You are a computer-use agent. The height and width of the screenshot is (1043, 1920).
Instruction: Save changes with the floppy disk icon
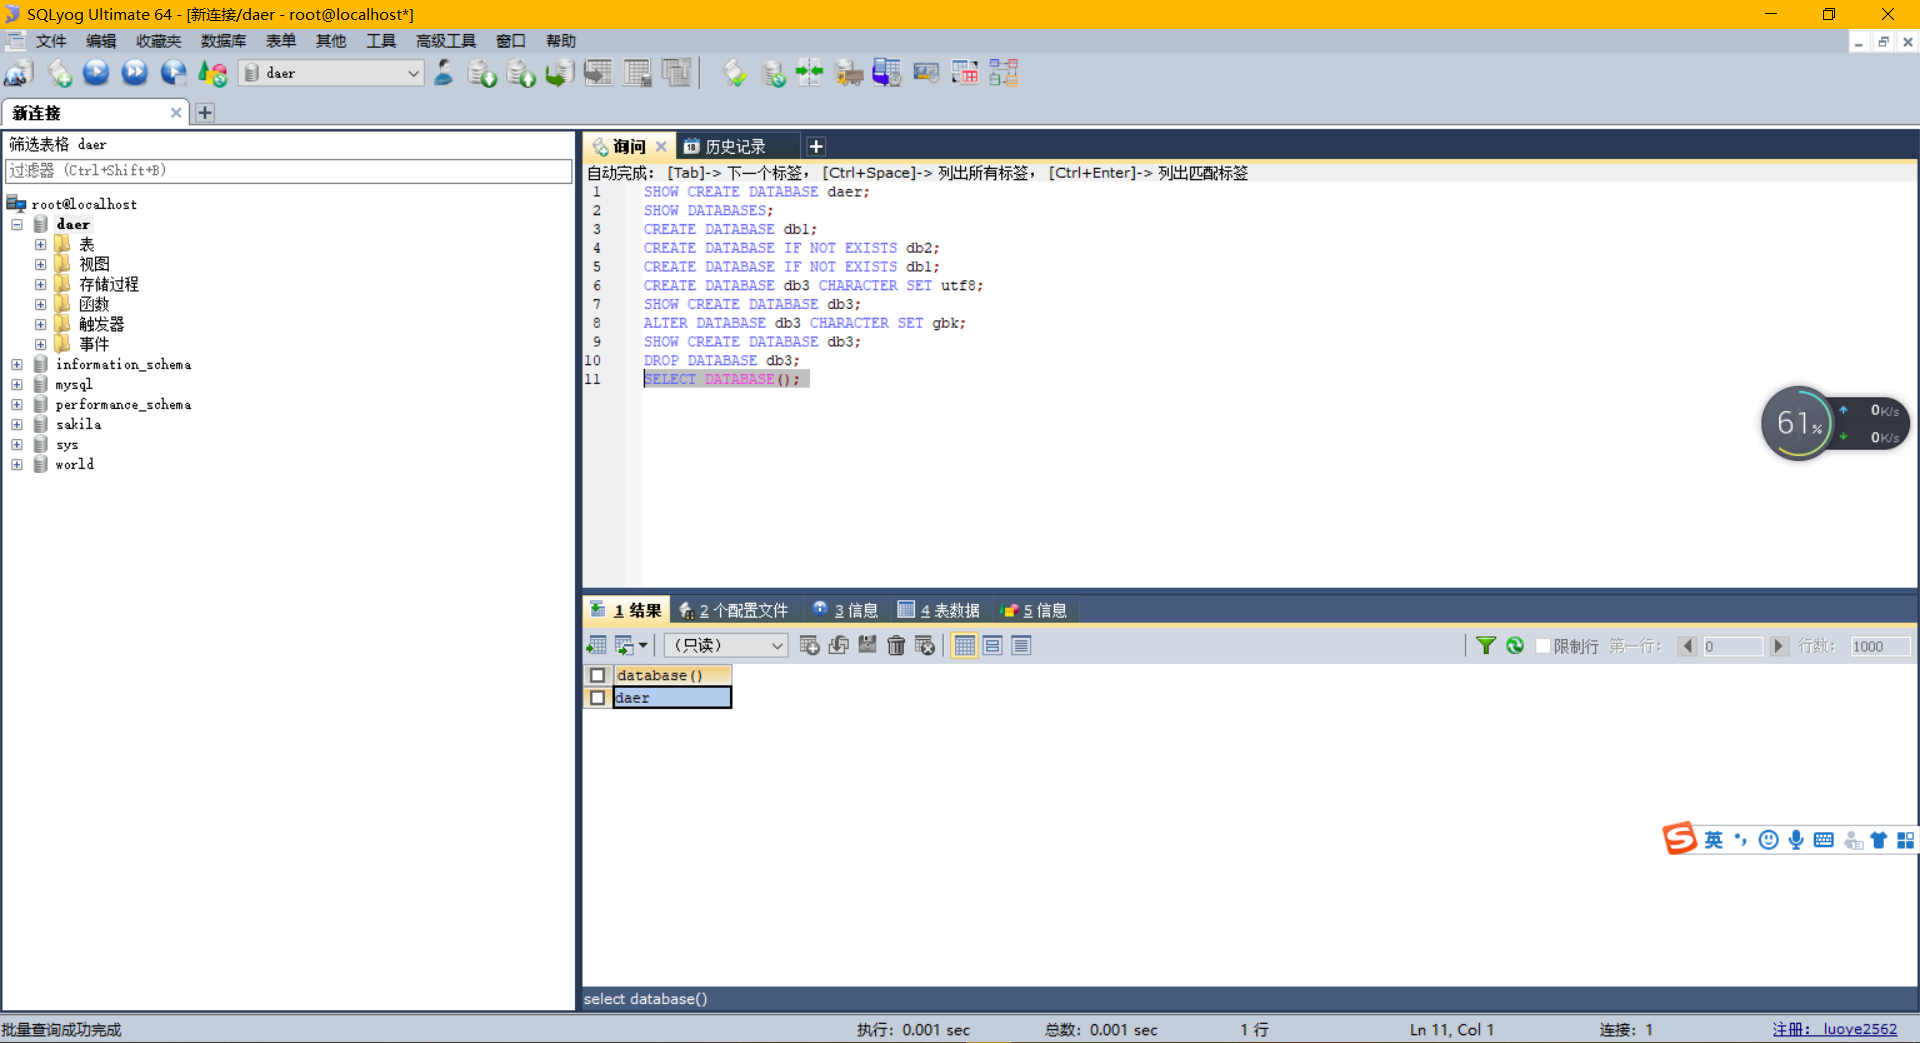[x=867, y=646]
